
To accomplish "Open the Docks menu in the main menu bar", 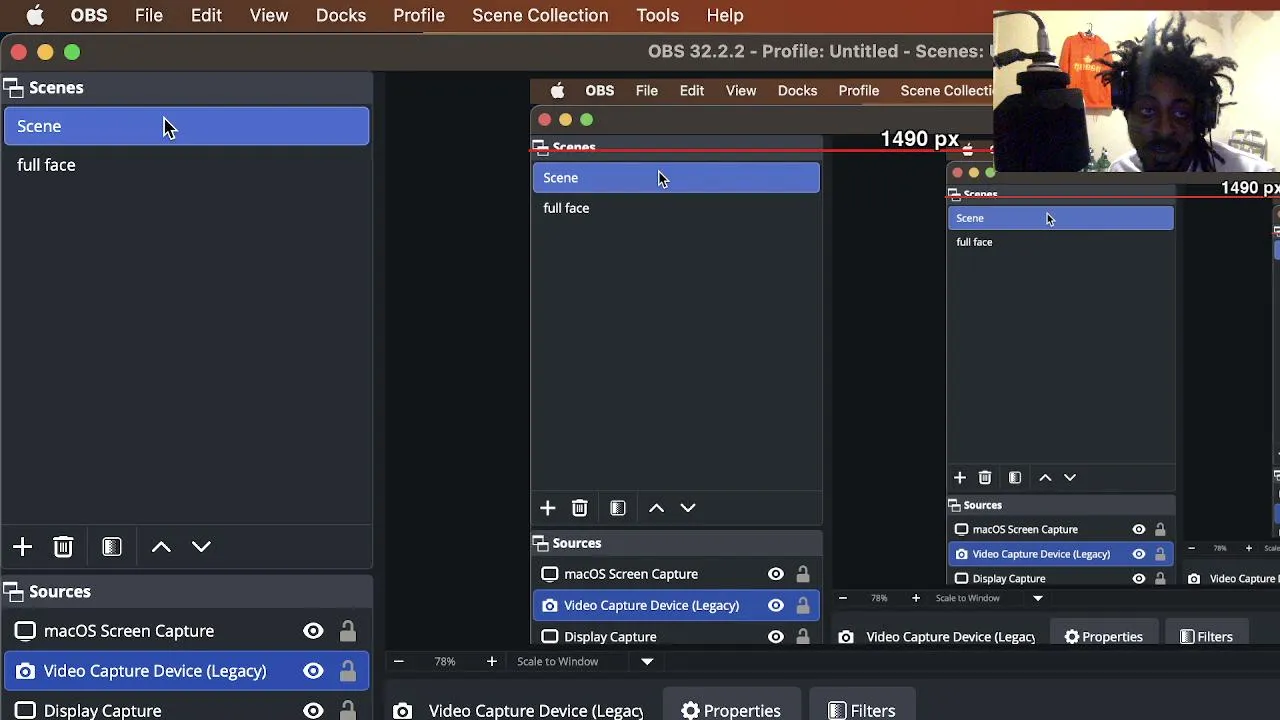I will pyautogui.click(x=341, y=15).
